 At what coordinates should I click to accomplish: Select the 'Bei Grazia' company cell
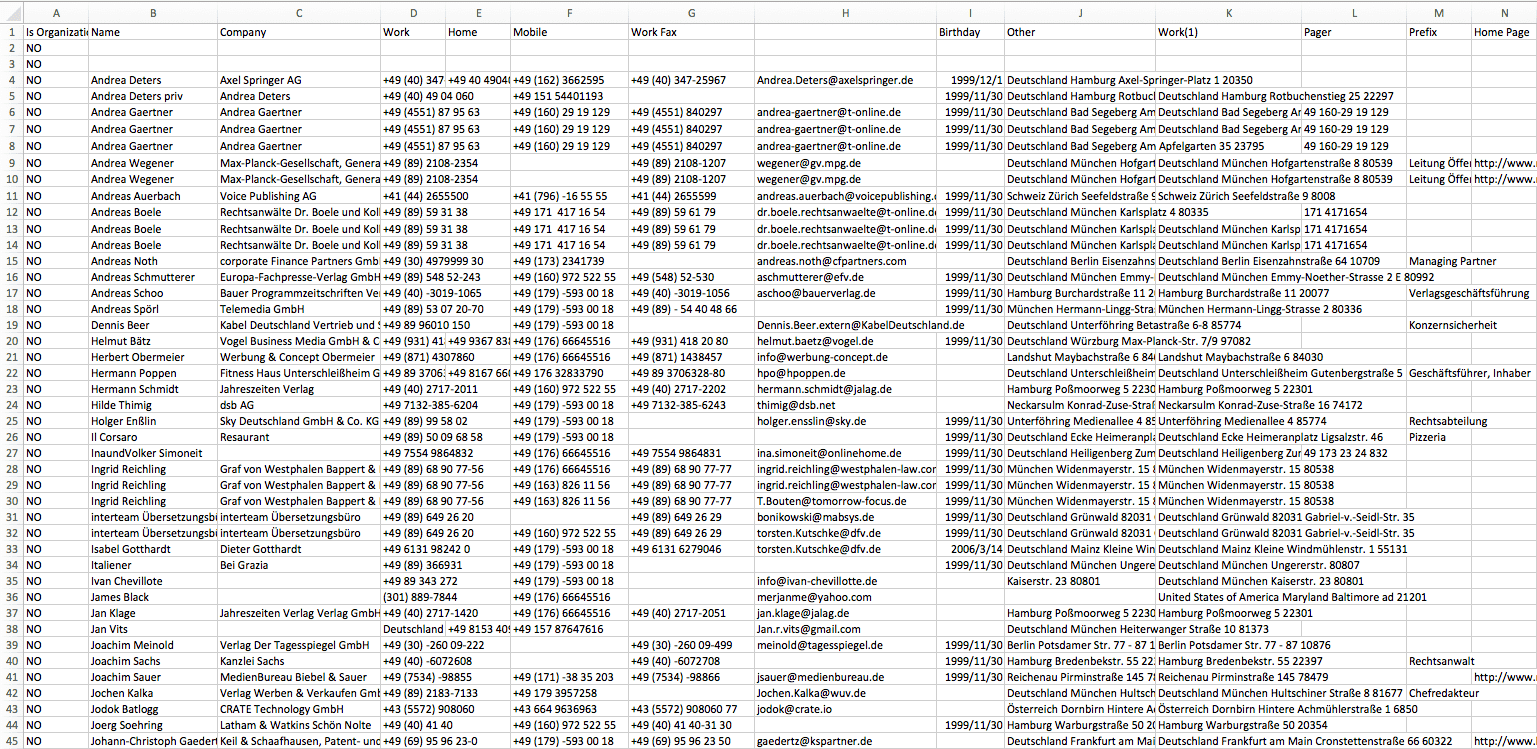point(299,565)
